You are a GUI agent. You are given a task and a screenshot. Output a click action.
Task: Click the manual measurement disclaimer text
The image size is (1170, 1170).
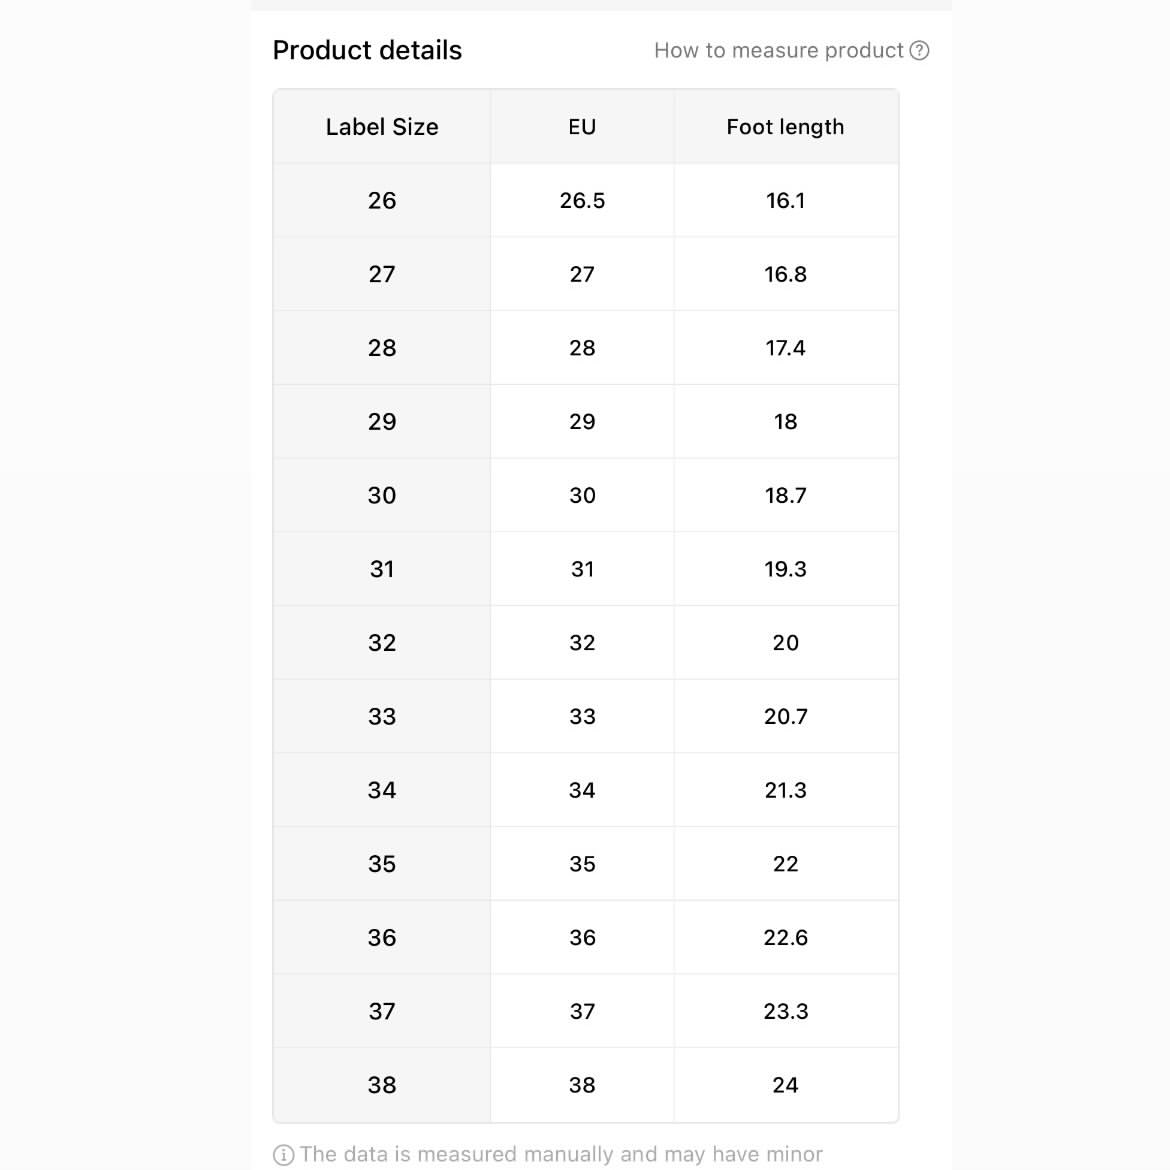561,1154
